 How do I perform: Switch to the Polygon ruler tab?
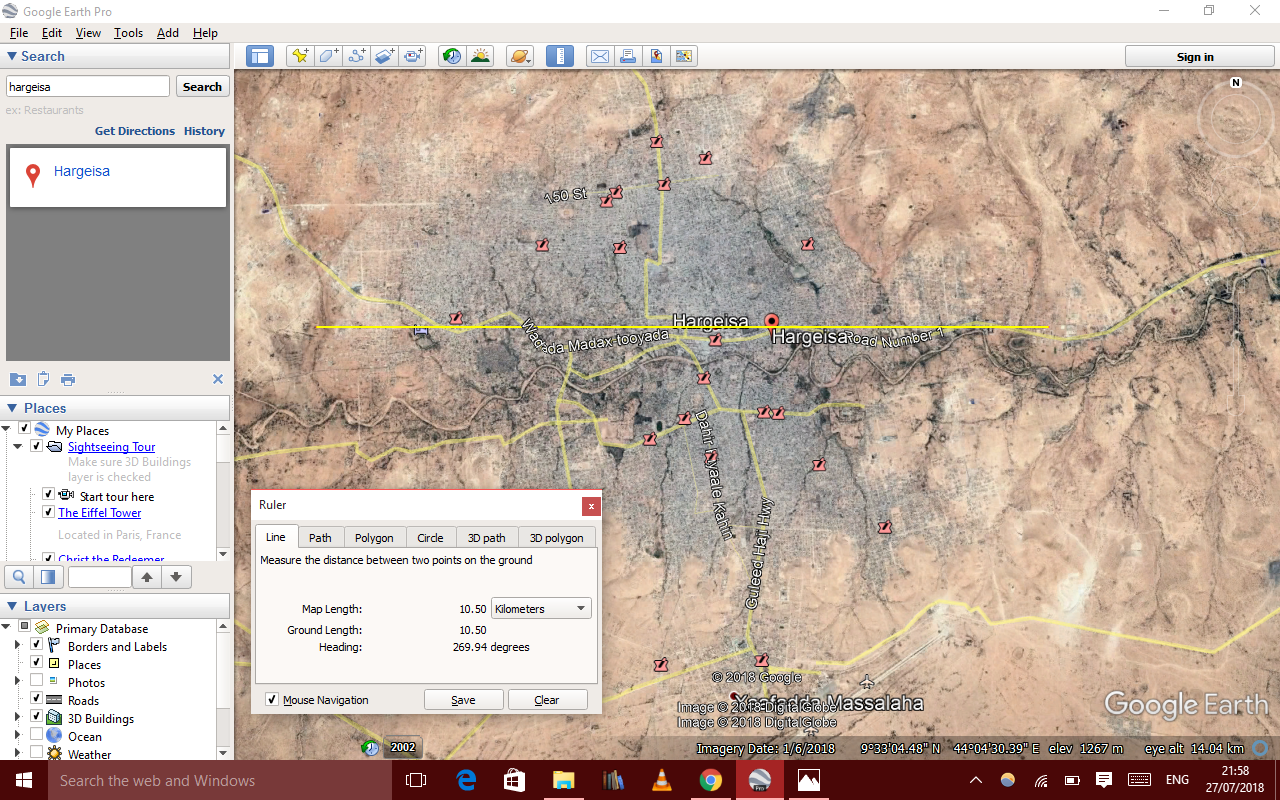click(x=374, y=538)
